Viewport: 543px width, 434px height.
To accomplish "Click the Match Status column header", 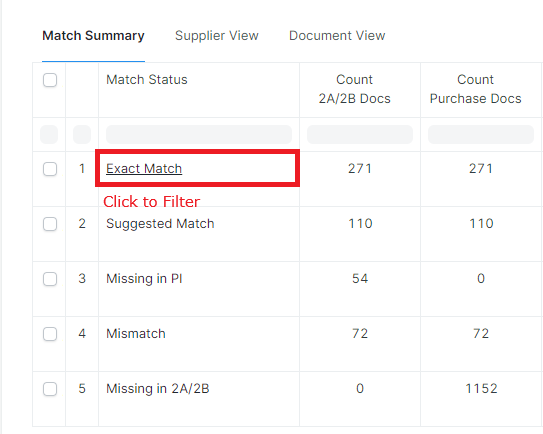I will (147, 80).
